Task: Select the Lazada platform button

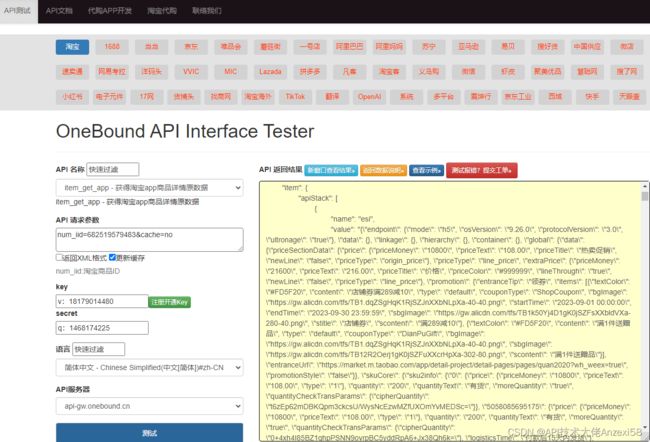Action: pos(270,72)
